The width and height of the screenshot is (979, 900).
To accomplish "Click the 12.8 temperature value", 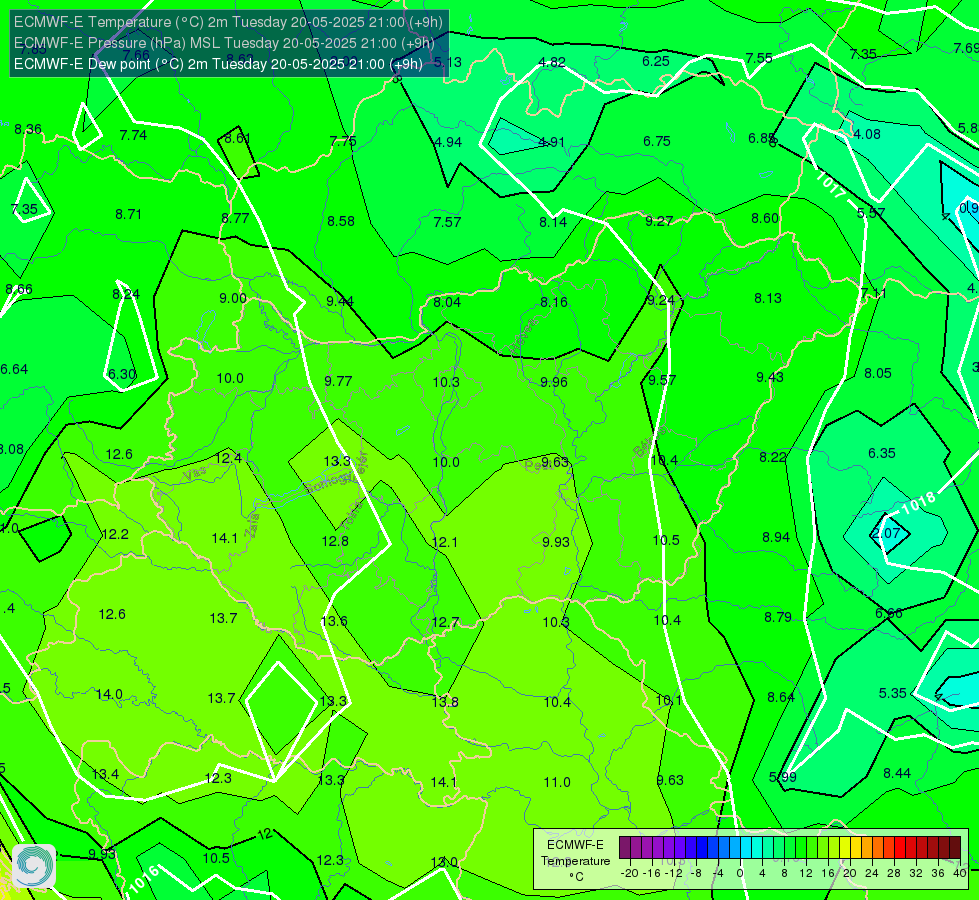I will [x=335, y=541].
